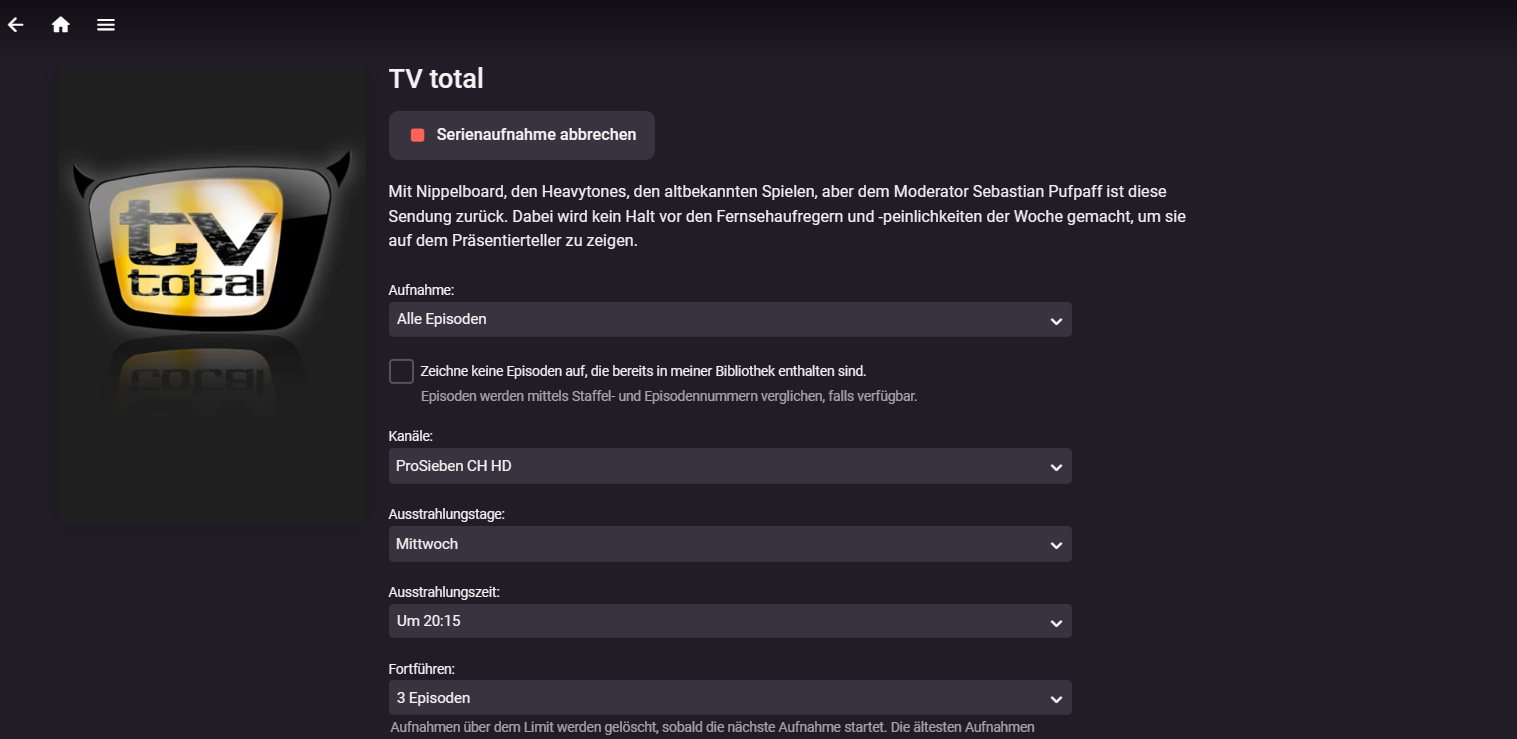
Task: Click the TV total poster image
Action: pyautogui.click(x=212, y=295)
